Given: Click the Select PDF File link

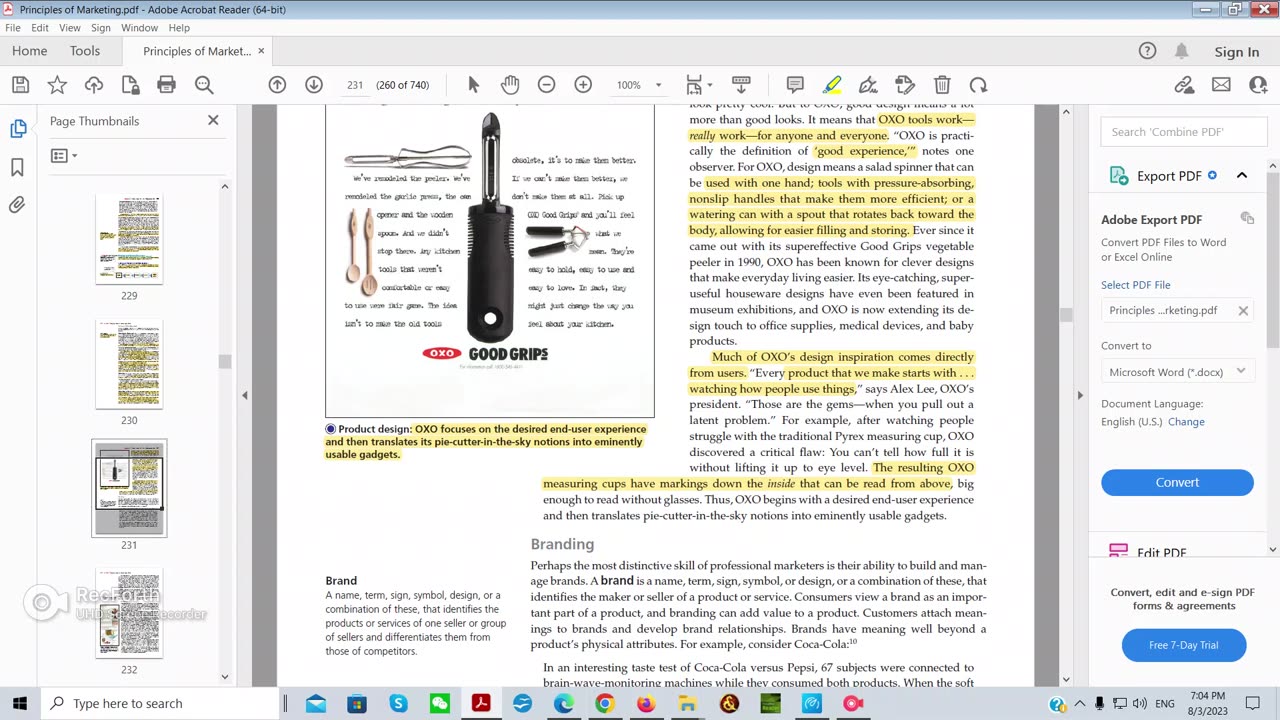Looking at the screenshot, I should [x=1136, y=285].
